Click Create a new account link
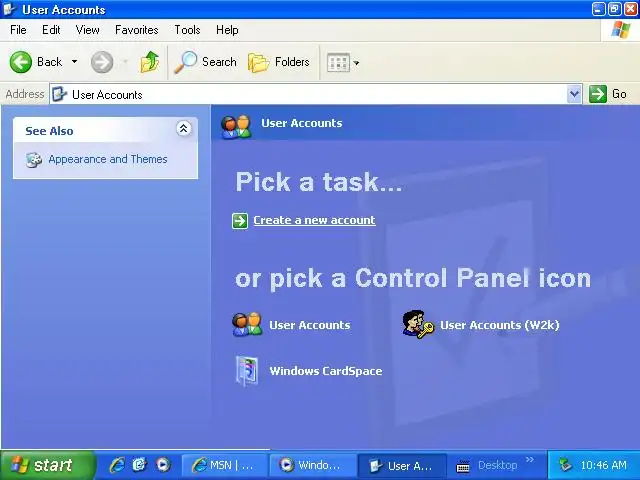The width and height of the screenshot is (640, 480). (314, 220)
